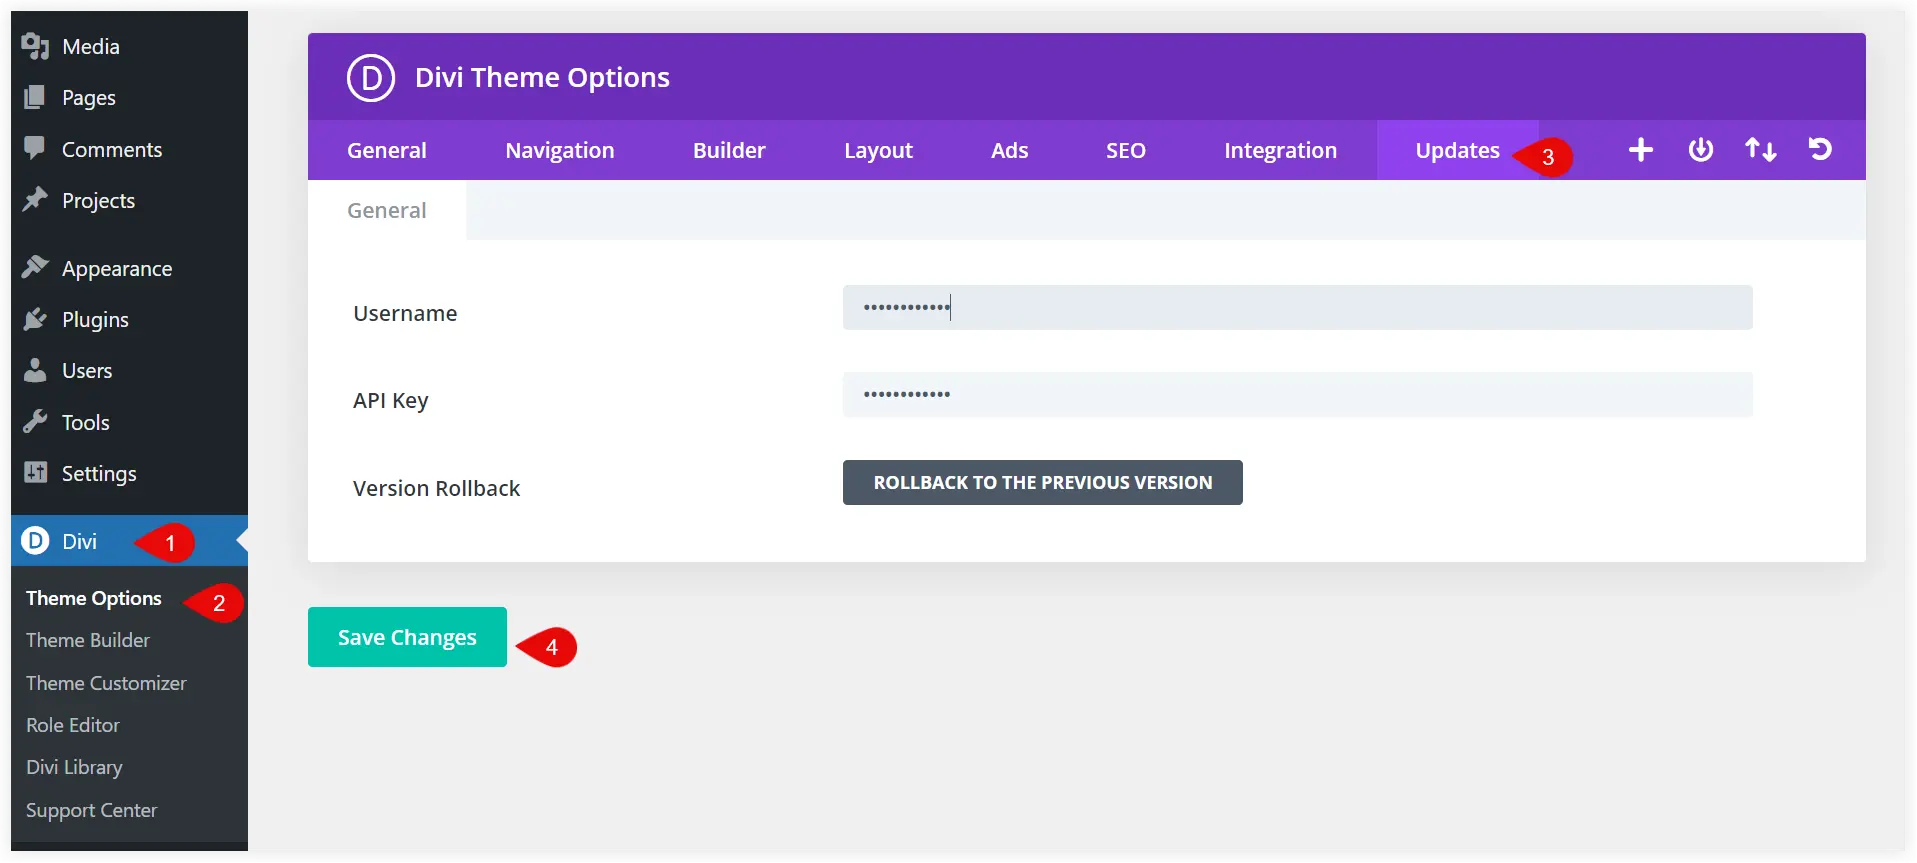Screen dimensions: 1917x863
Task: Click the Username label text
Action: point(405,313)
